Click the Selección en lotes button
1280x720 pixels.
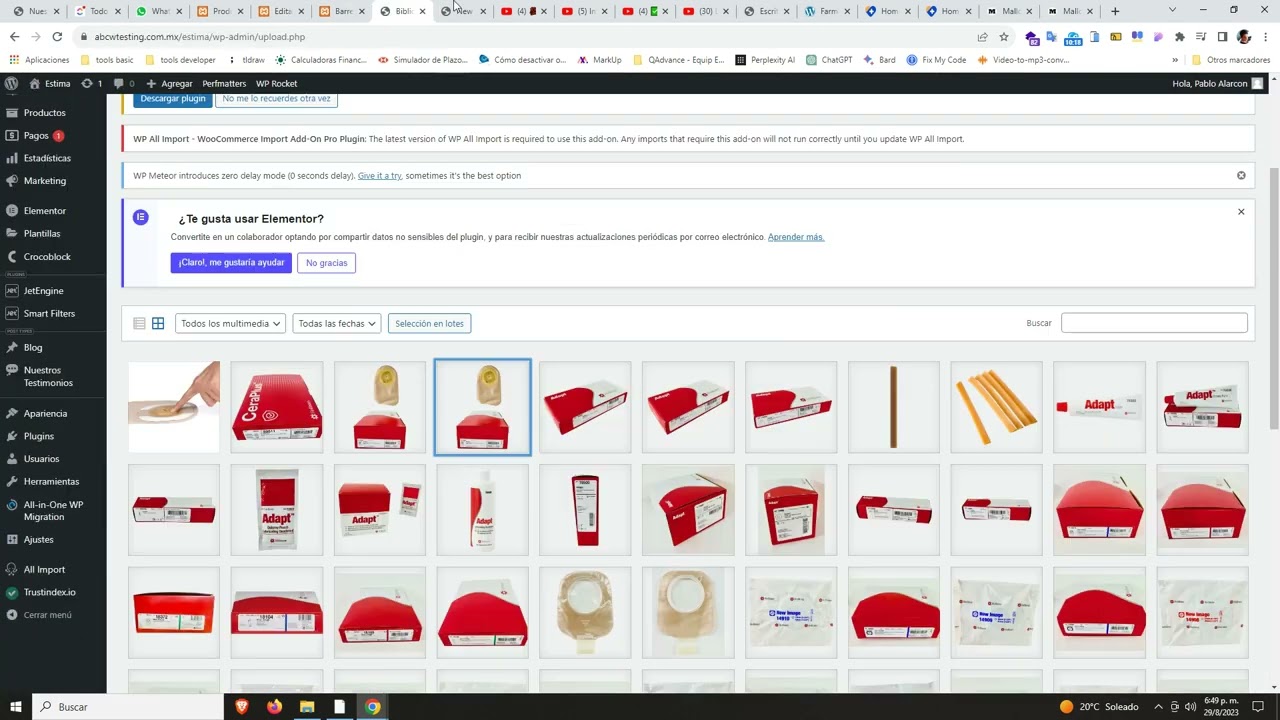click(429, 323)
